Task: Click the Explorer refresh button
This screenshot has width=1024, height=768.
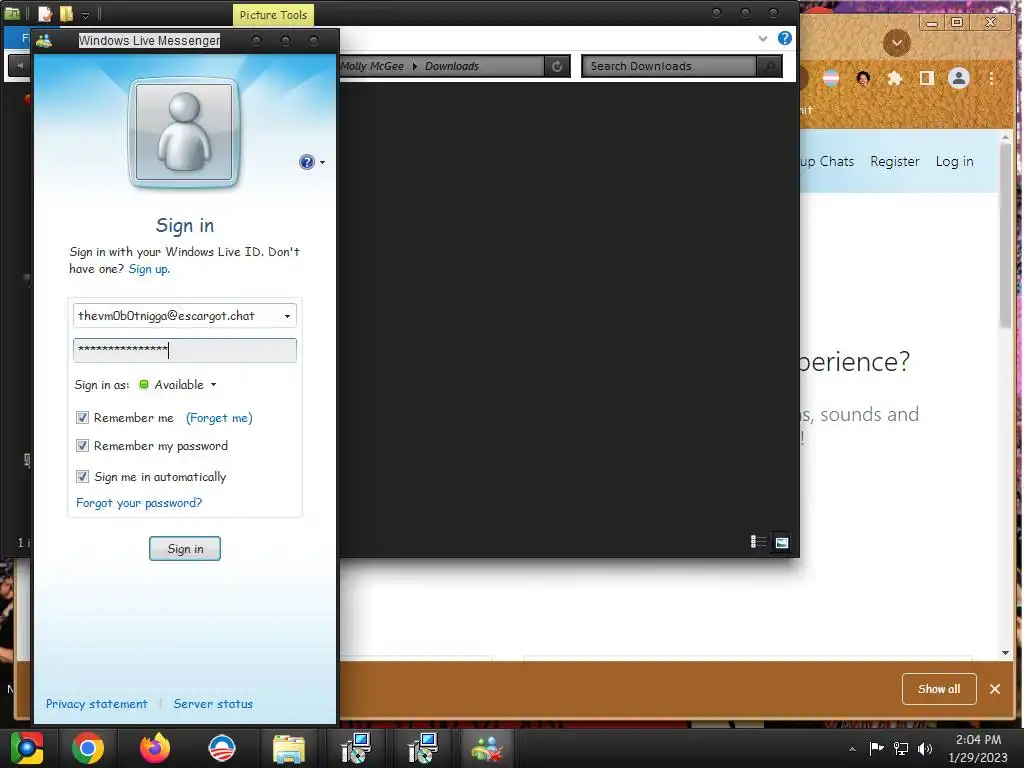Action: point(557,66)
